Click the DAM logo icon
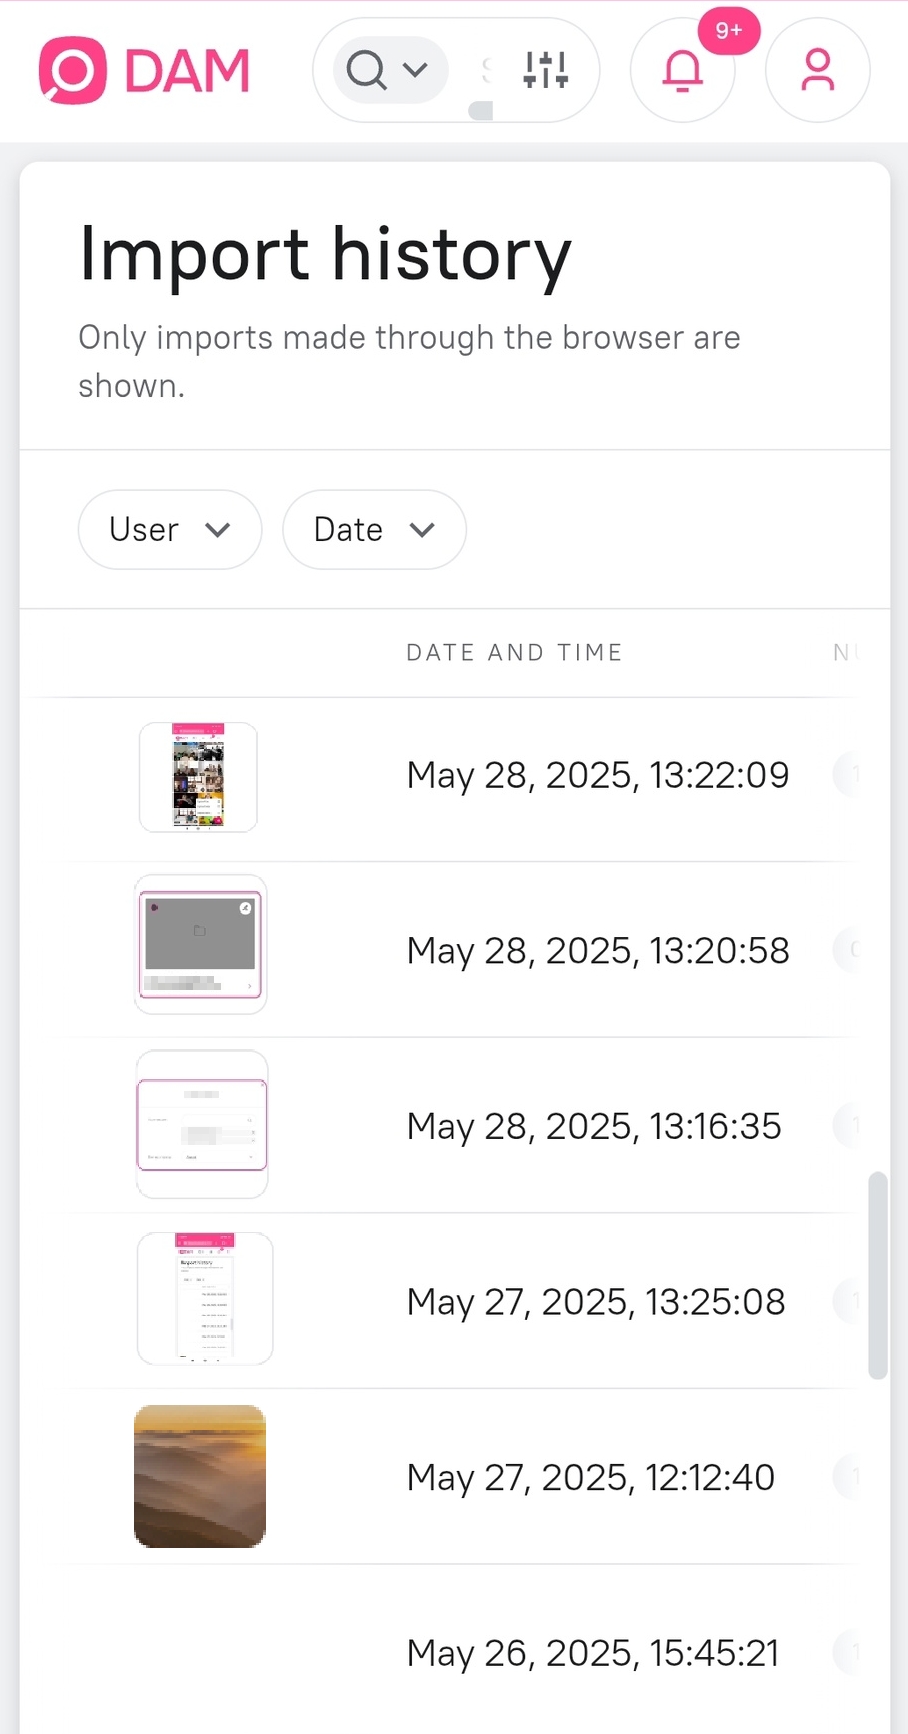The image size is (908, 1734). [x=72, y=70]
